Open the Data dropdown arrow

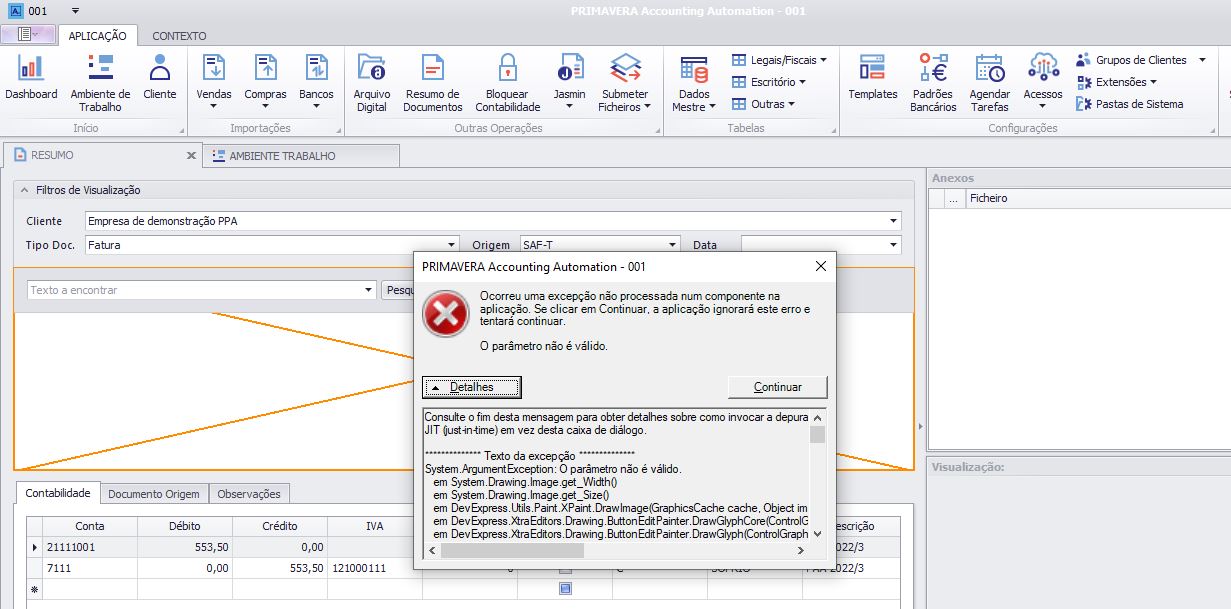(893, 245)
